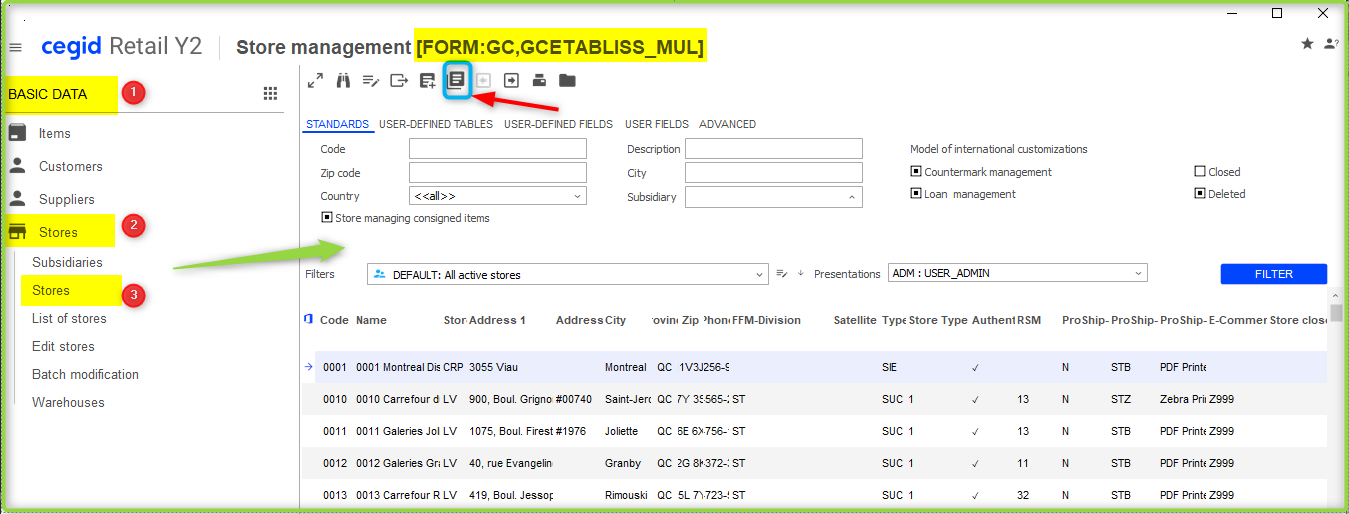
Task: Click the BASIC DATA module heading
Action: (x=48, y=94)
